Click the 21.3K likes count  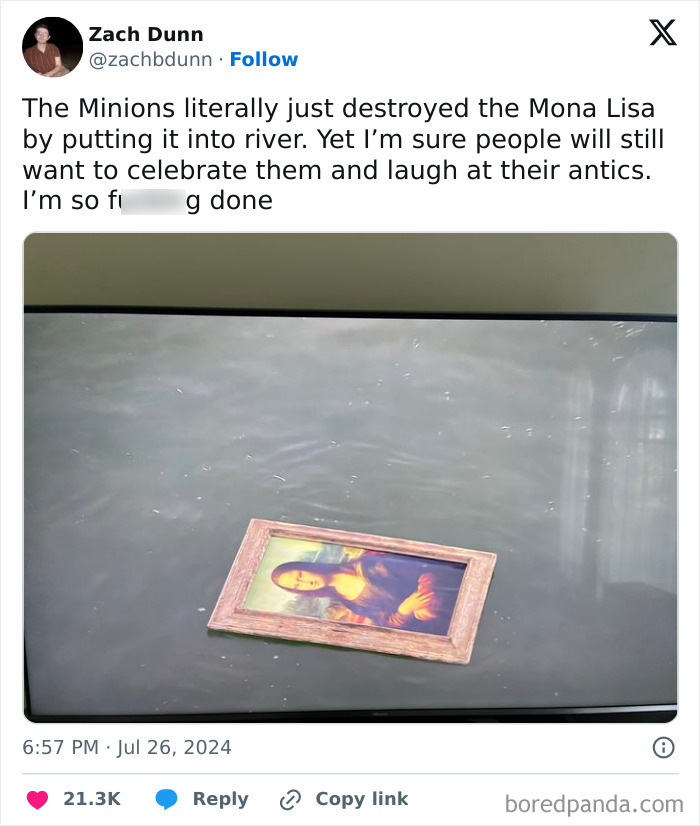pyautogui.click(x=92, y=799)
